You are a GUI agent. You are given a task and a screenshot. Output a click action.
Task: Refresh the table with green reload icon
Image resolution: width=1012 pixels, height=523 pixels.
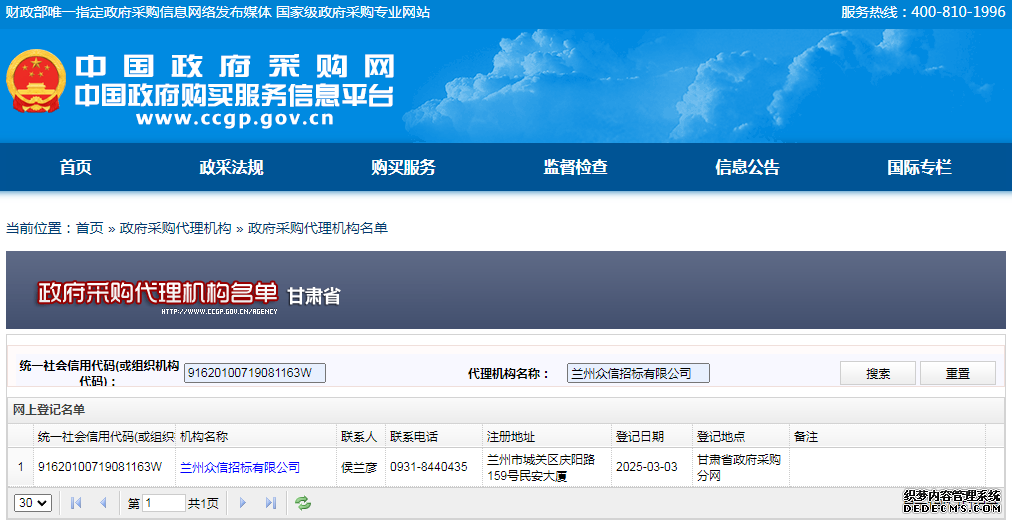[x=303, y=503]
